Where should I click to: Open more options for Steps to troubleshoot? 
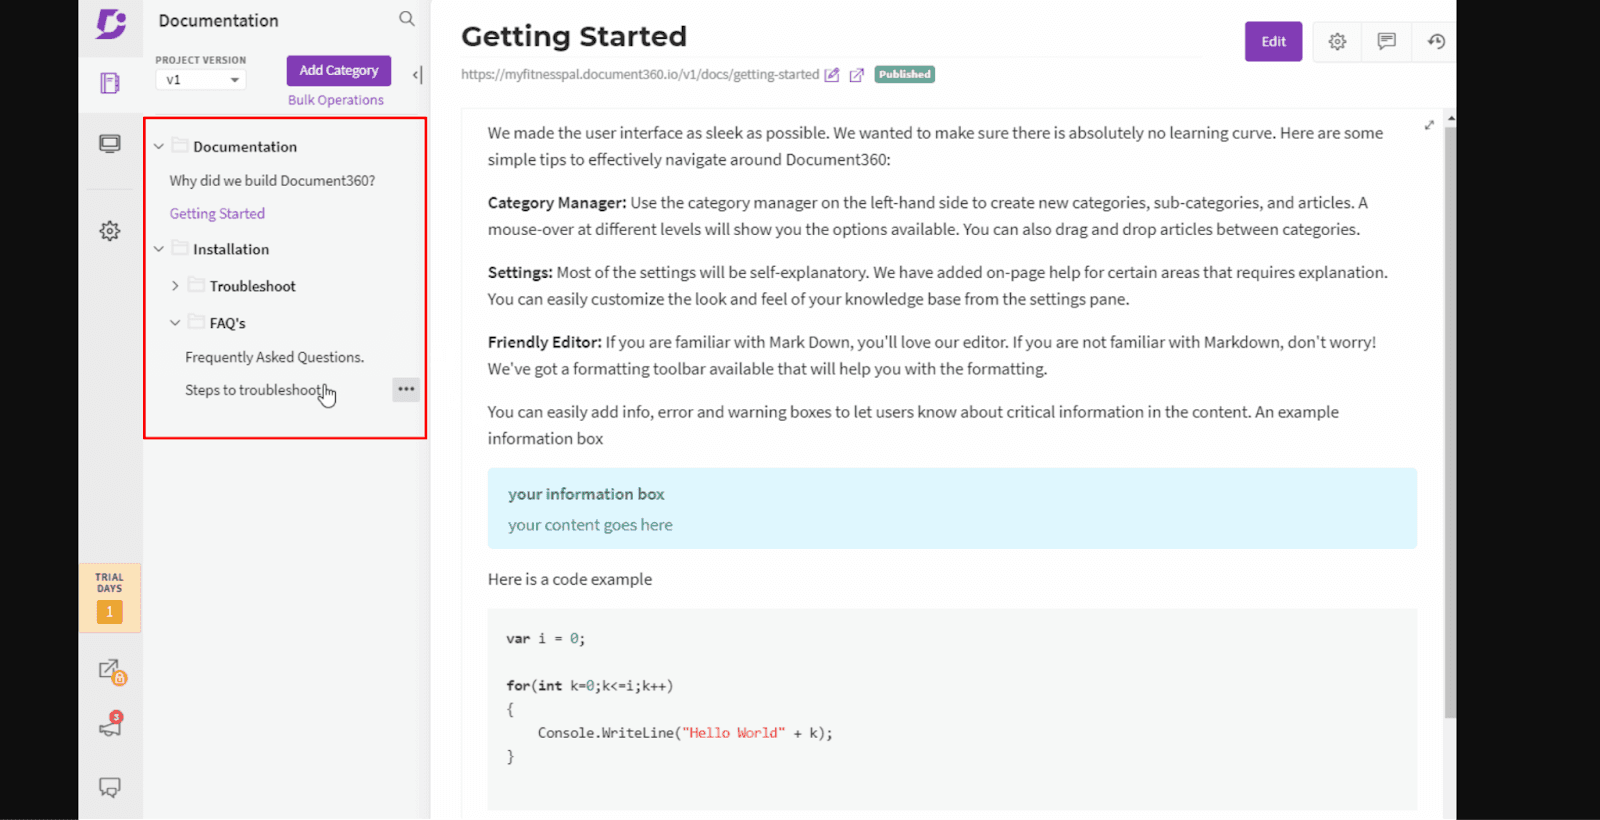tap(406, 389)
